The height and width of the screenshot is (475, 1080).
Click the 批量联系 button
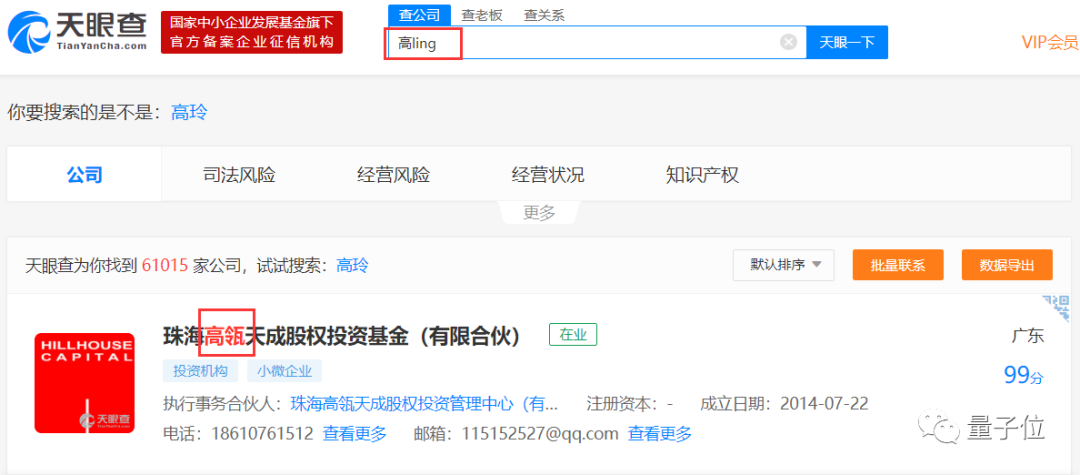(897, 265)
